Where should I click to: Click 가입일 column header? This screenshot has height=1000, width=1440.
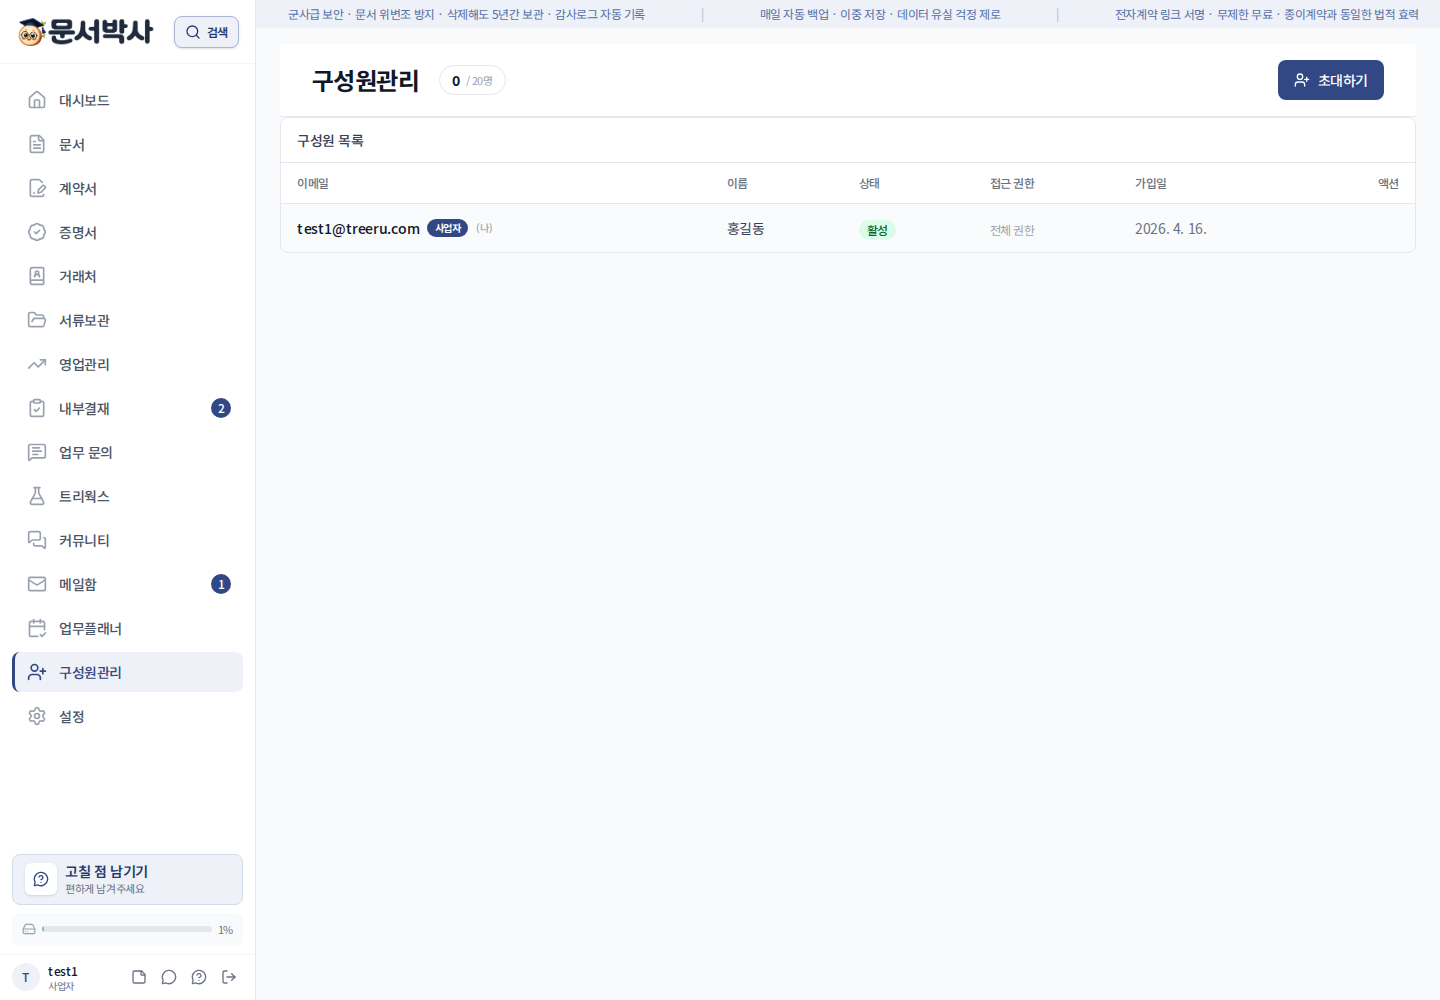pyautogui.click(x=1151, y=183)
